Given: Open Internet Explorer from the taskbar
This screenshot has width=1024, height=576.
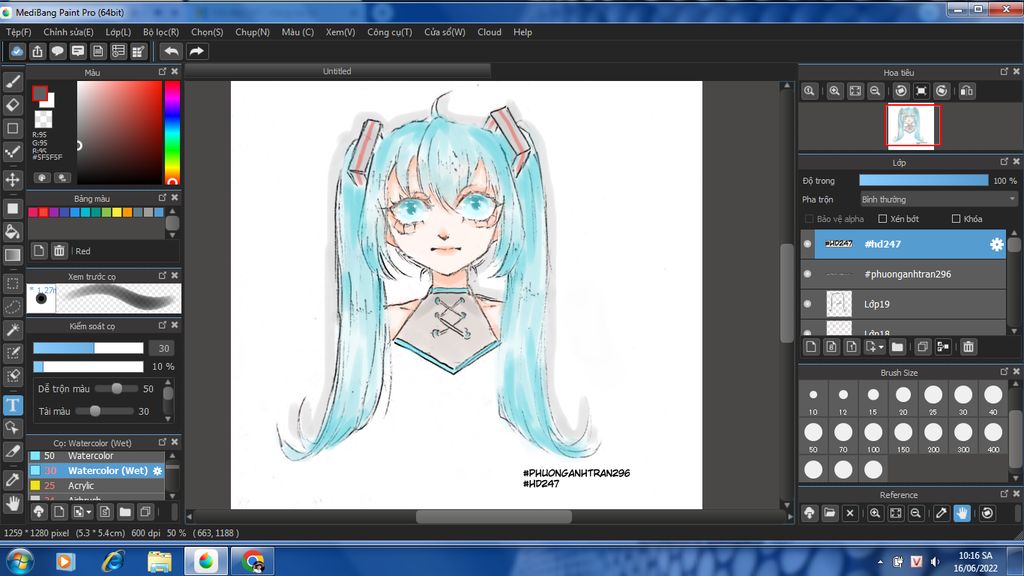Looking at the screenshot, I should pyautogui.click(x=113, y=561).
